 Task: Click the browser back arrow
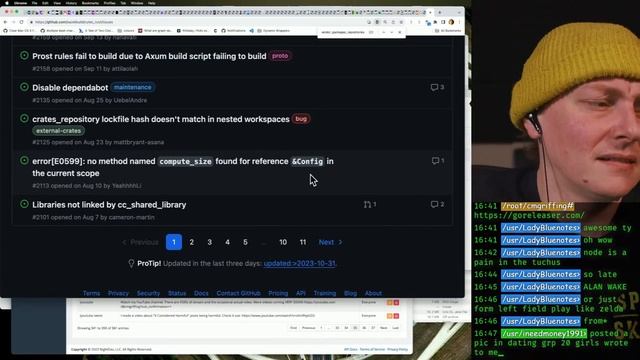(x=5, y=22)
